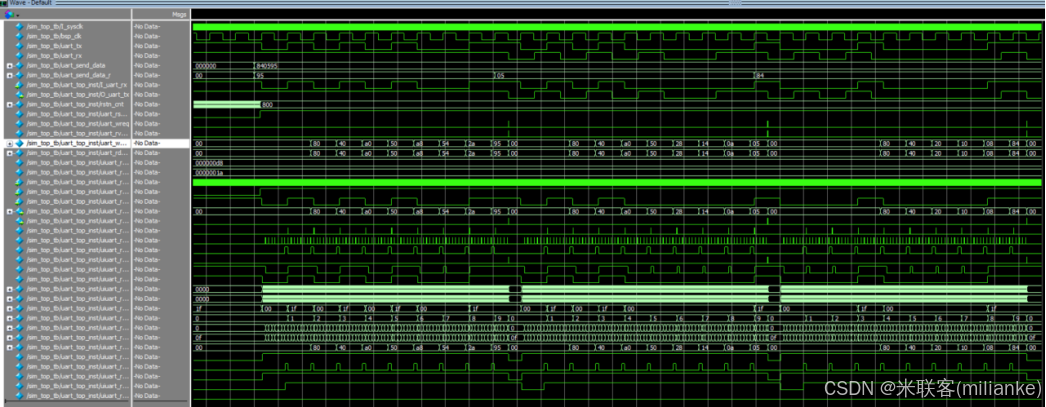The height and width of the screenshot is (407, 1046).
Task: Click the uart_send_data_r bus icon
Action: (19, 75)
